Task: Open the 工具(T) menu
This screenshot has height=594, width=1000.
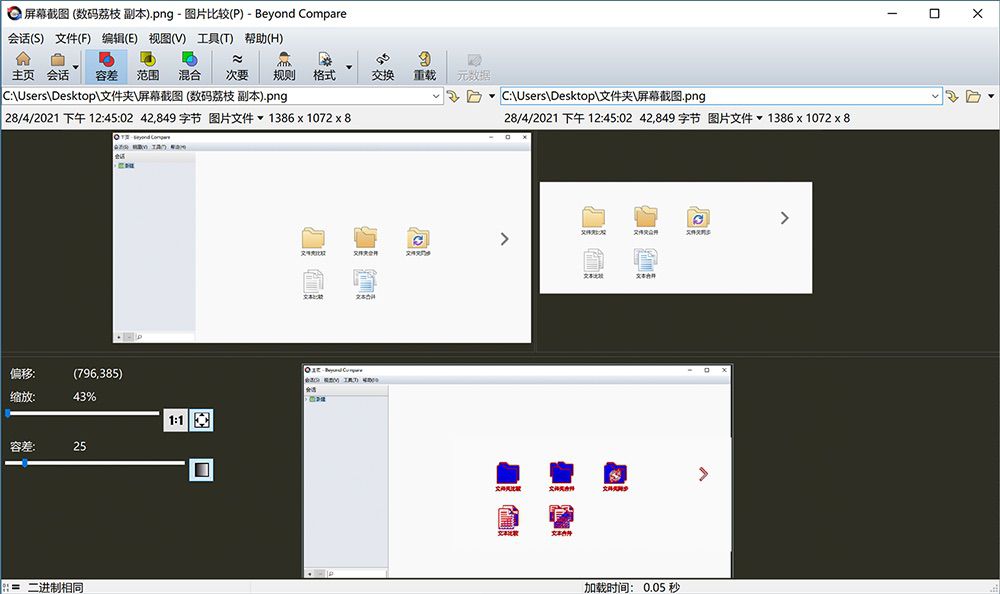Action: [215, 38]
